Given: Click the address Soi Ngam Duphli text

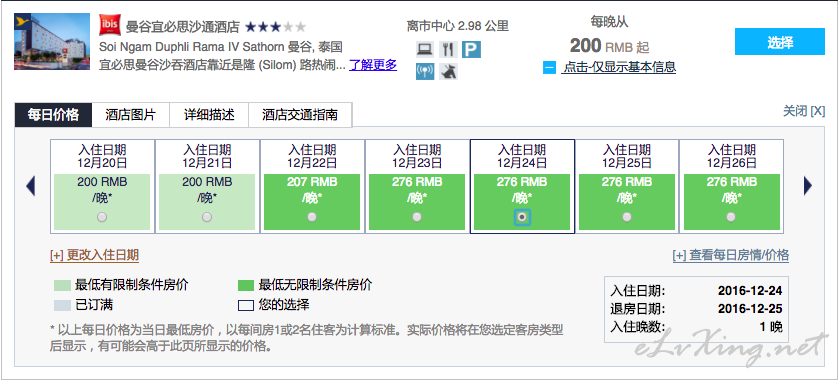Looking at the screenshot, I should coord(221,47).
